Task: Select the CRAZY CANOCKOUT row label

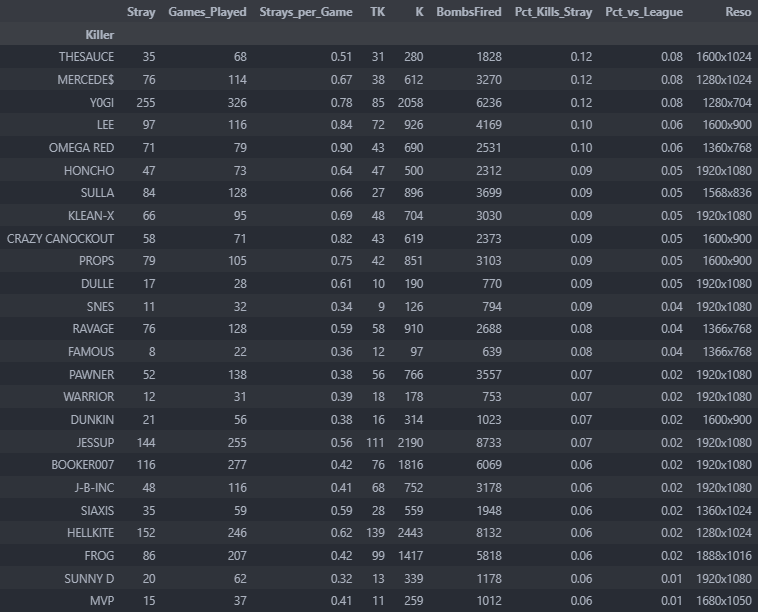Action: (x=60, y=239)
